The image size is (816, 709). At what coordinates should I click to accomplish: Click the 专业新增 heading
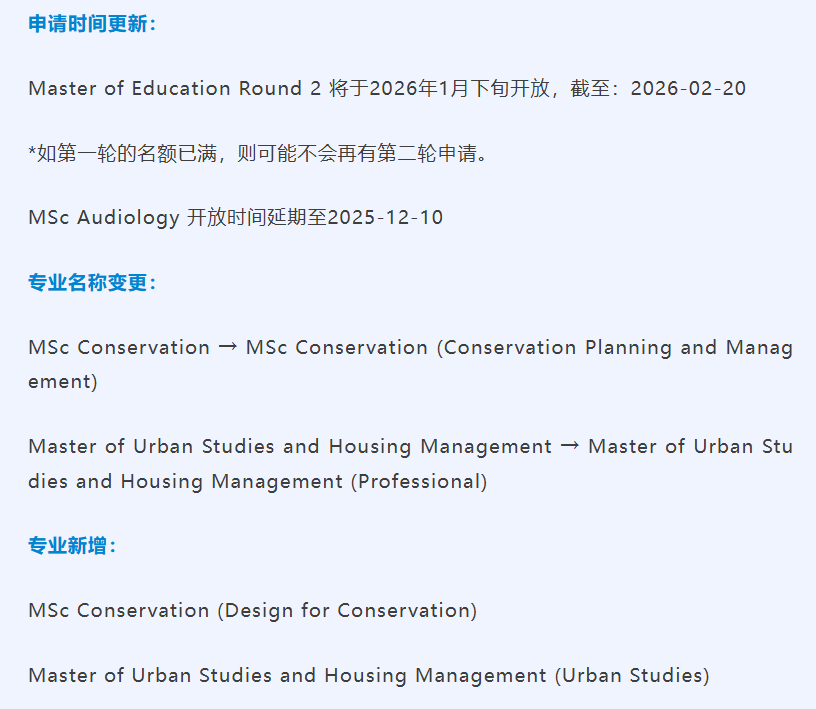[72, 545]
